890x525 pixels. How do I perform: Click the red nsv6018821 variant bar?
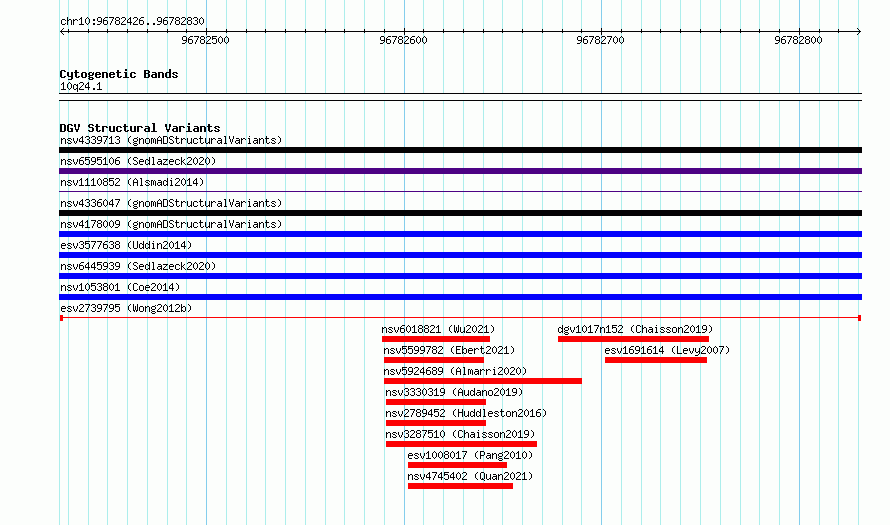436,339
